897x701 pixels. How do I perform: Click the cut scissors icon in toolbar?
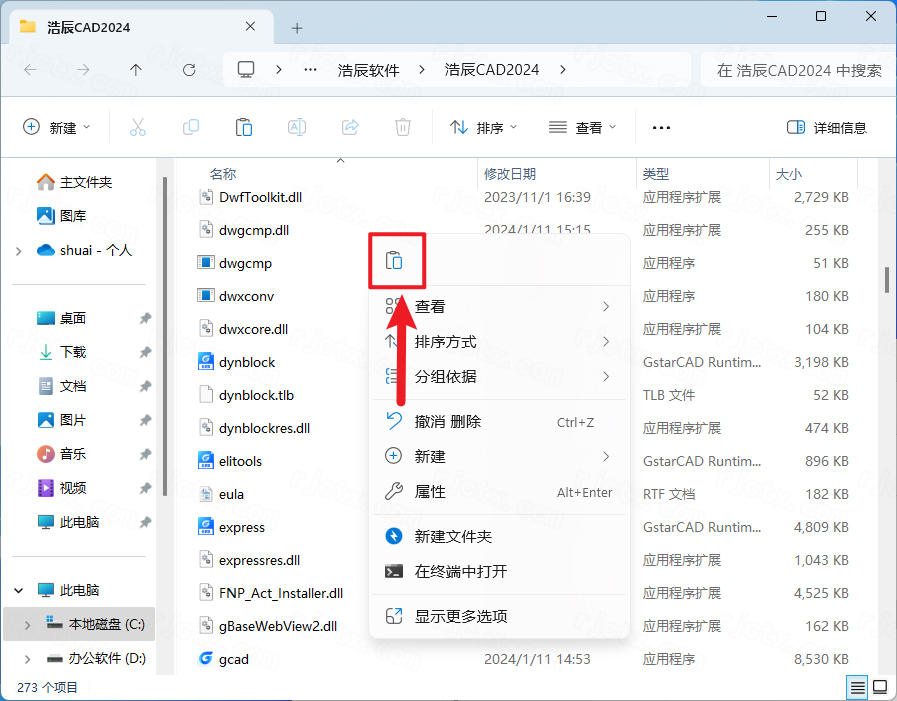138,127
